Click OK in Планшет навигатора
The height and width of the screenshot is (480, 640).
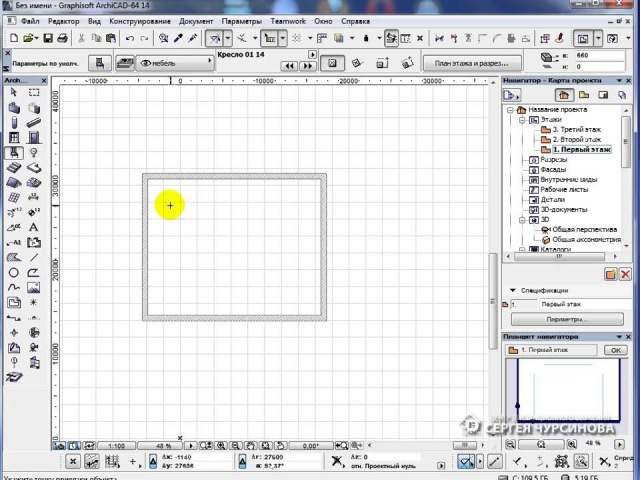tap(616, 350)
